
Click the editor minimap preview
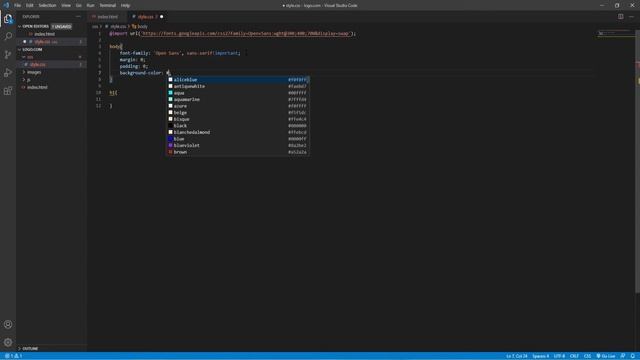616,33
